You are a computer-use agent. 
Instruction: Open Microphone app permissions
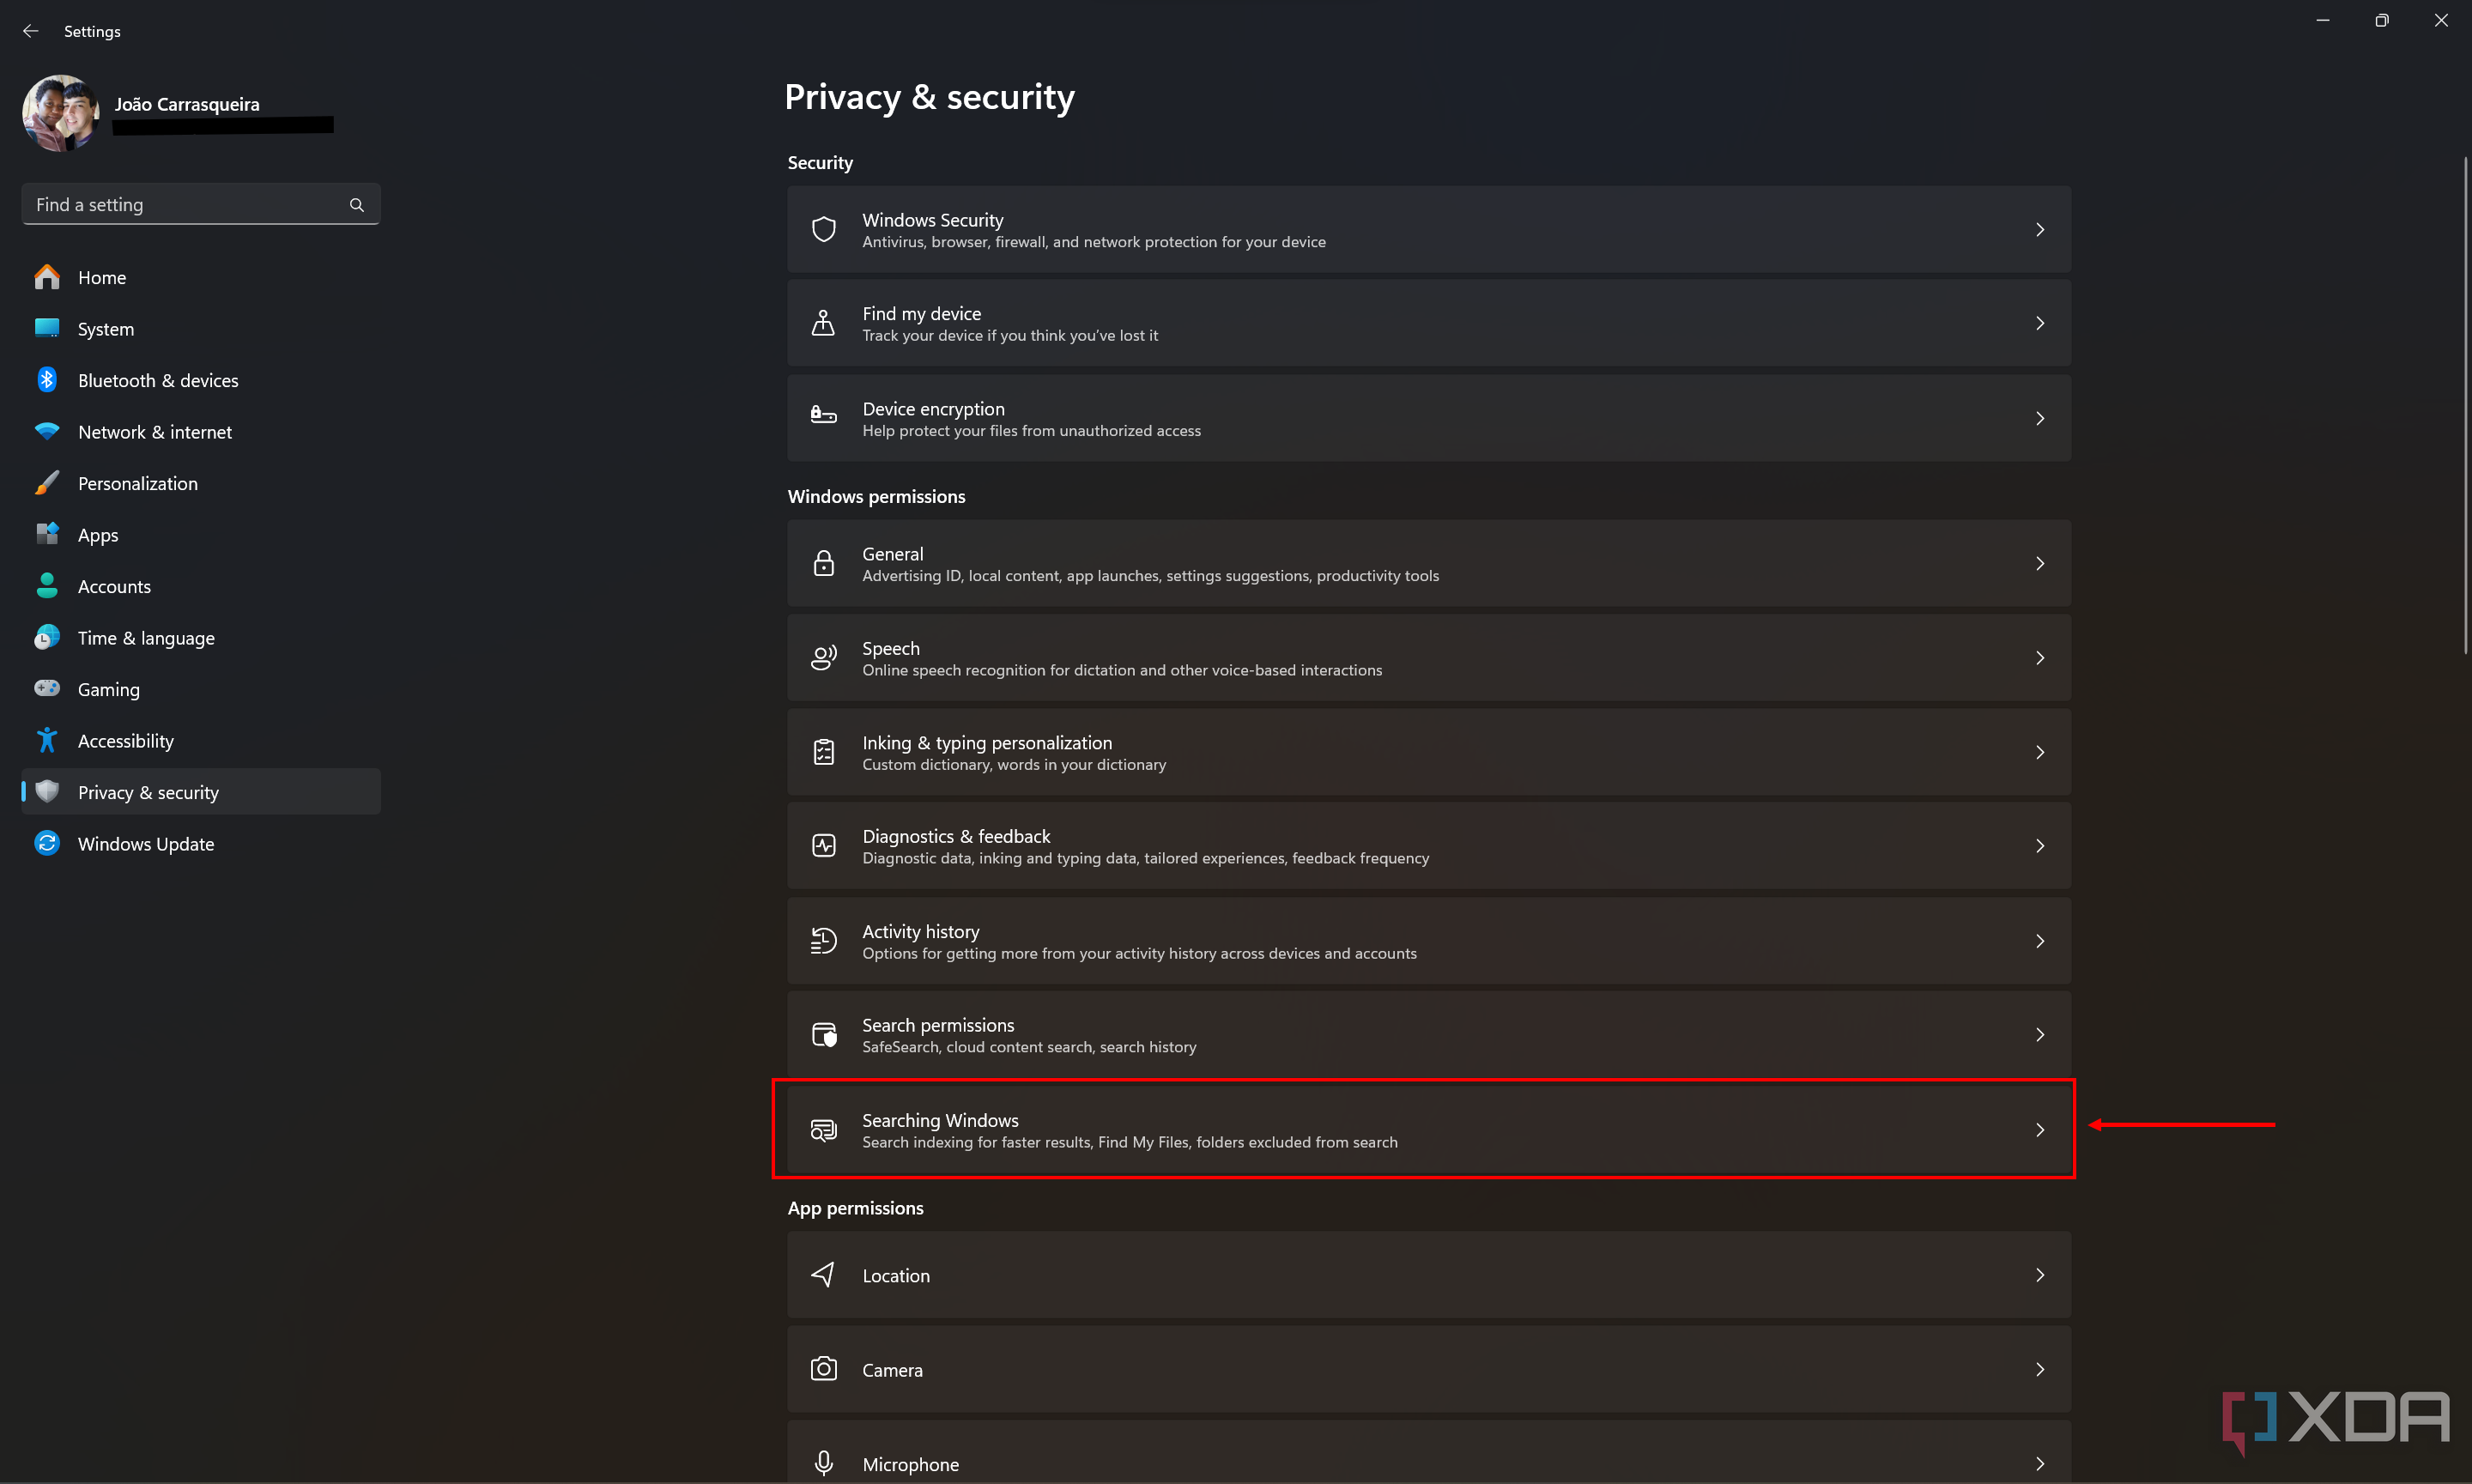1428,1452
